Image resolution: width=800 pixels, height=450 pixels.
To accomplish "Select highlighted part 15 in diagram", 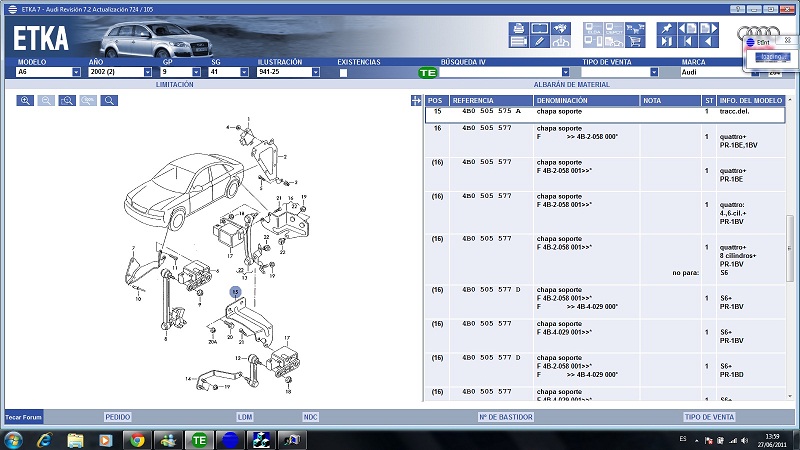I will pos(235,292).
